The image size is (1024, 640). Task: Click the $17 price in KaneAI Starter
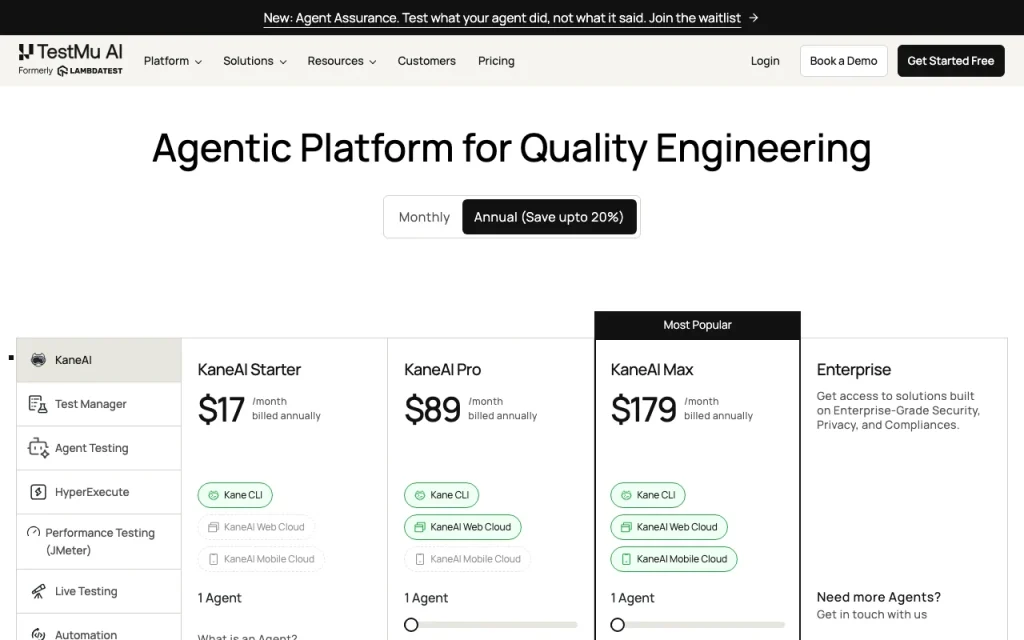221,409
